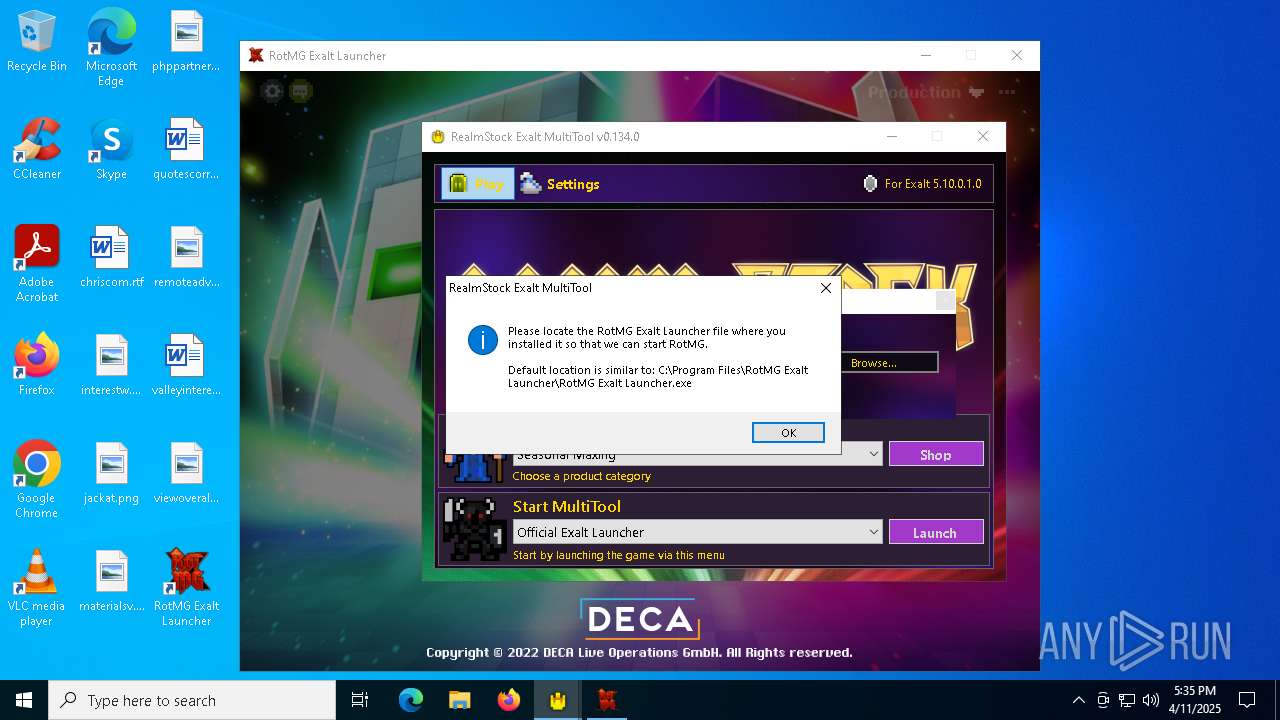
Task: Select phppartner file on desktop
Action: [186, 42]
